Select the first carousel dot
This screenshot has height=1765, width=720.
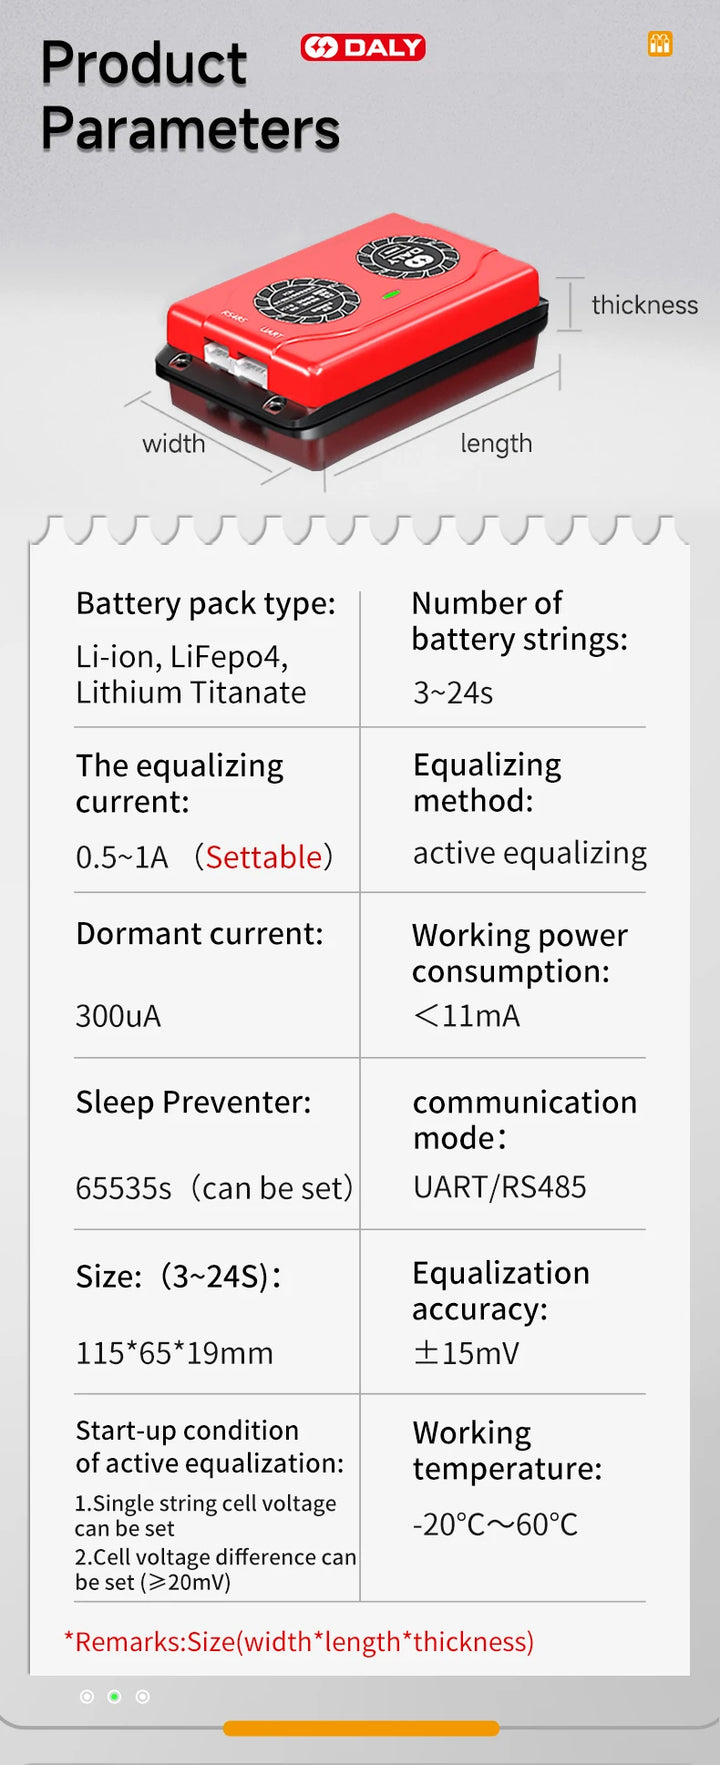tap(87, 1696)
